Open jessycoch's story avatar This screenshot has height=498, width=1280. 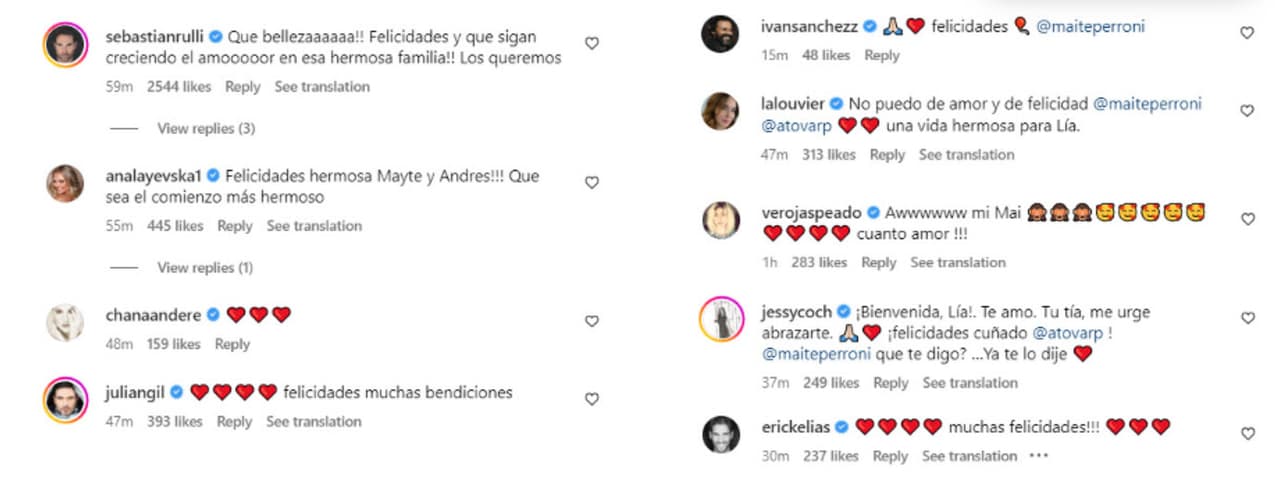720,319
